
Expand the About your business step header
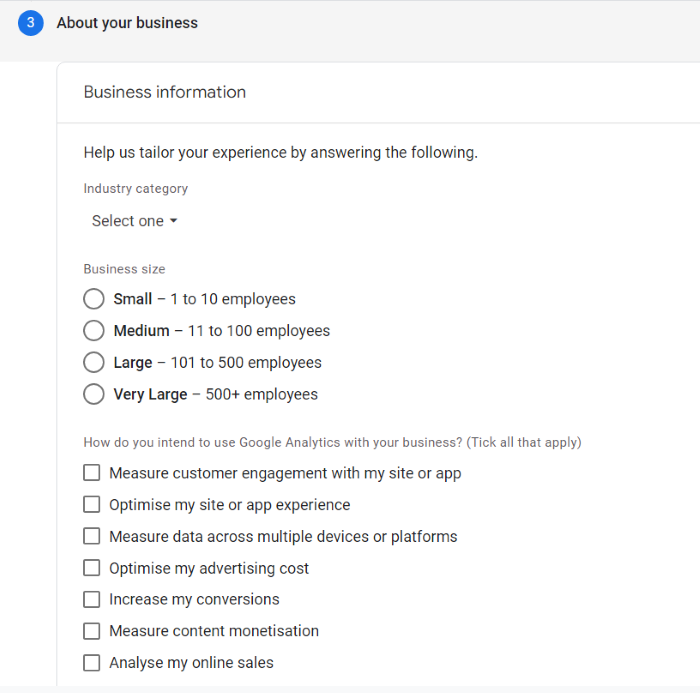[x=127, y=23]
